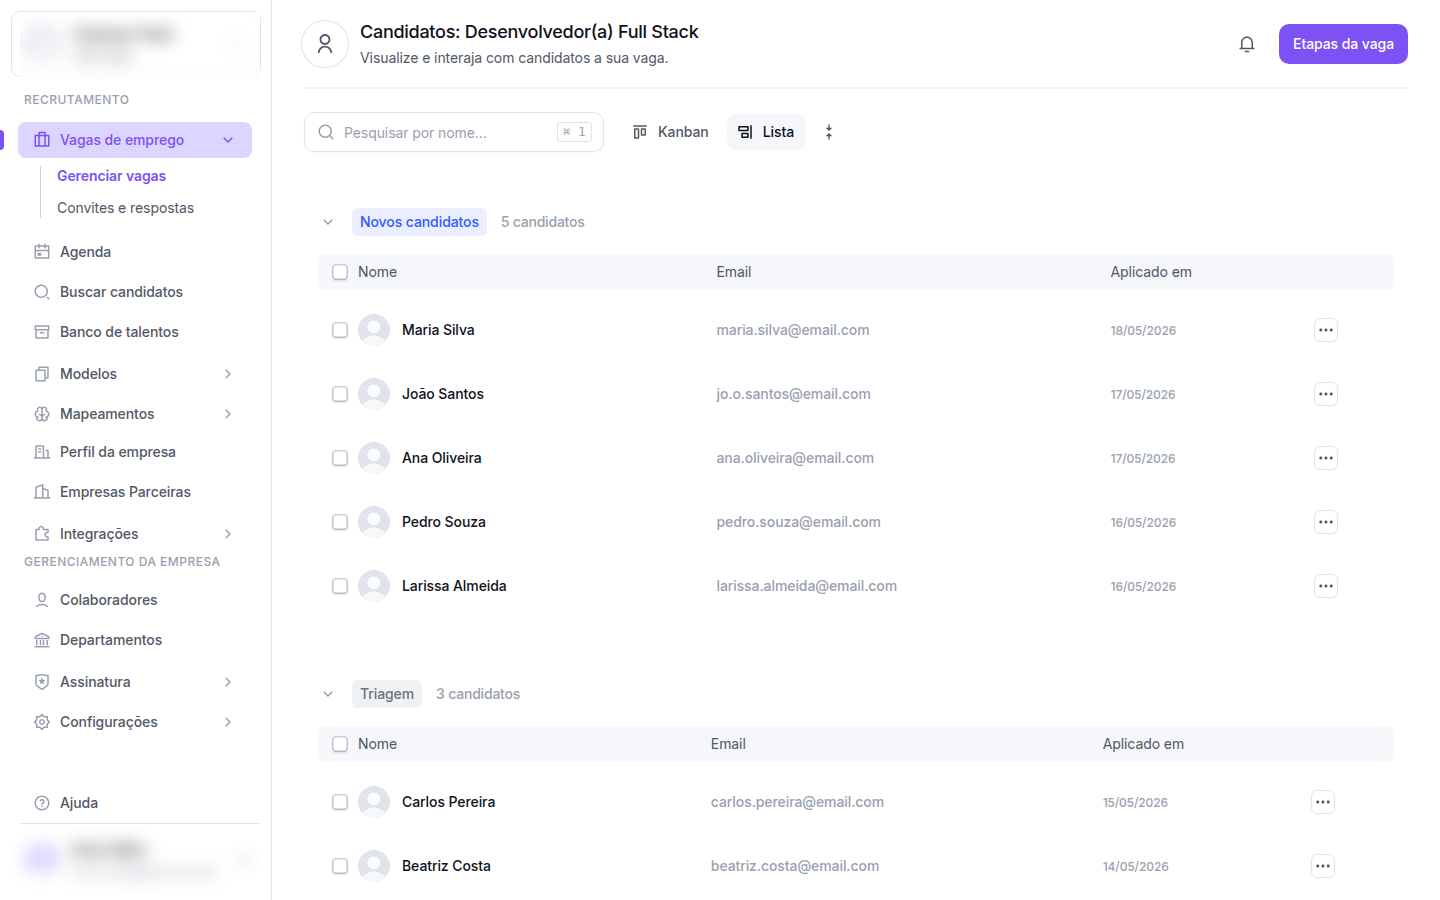Expand the Modelos submenu arrow
This screenshot has width=1440, height=900.
228,374
